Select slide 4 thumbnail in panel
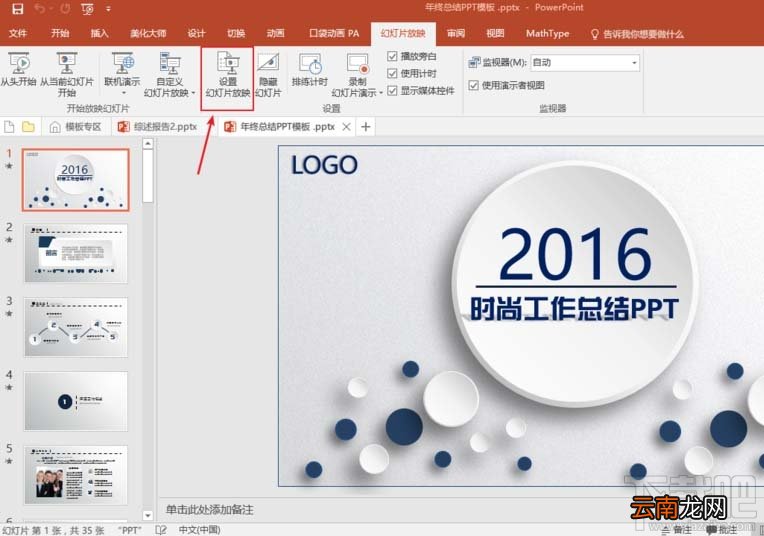Image resolution: width=764 pixels, height=536 pixels. 76,401
